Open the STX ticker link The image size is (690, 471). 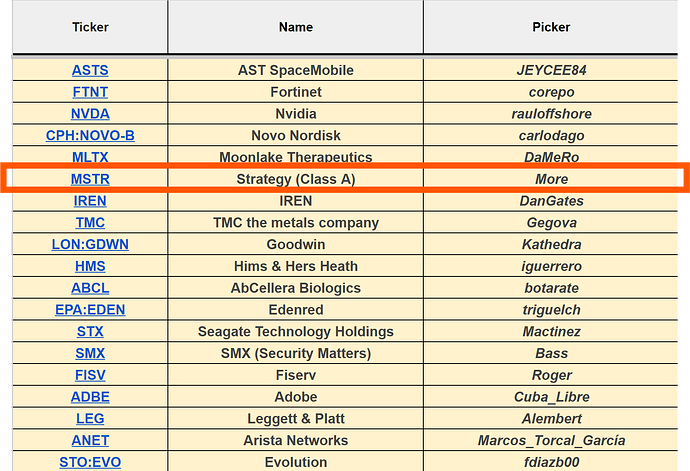90,332
